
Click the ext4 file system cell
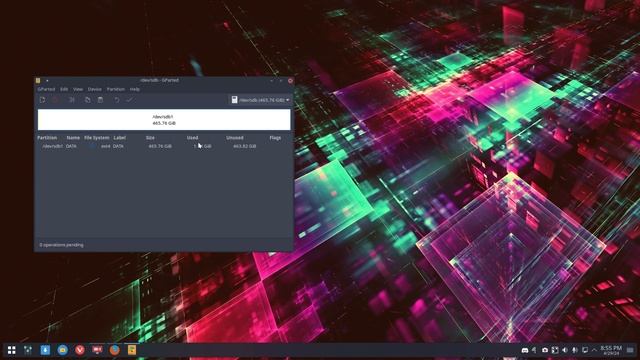[x=106, y=146]
